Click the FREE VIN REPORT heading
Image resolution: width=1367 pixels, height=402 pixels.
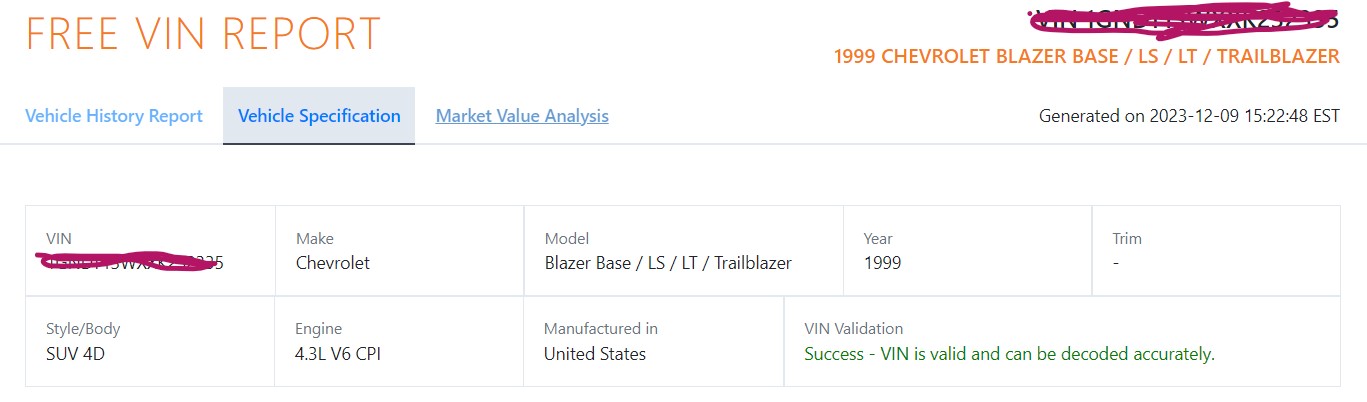point(203,35)
